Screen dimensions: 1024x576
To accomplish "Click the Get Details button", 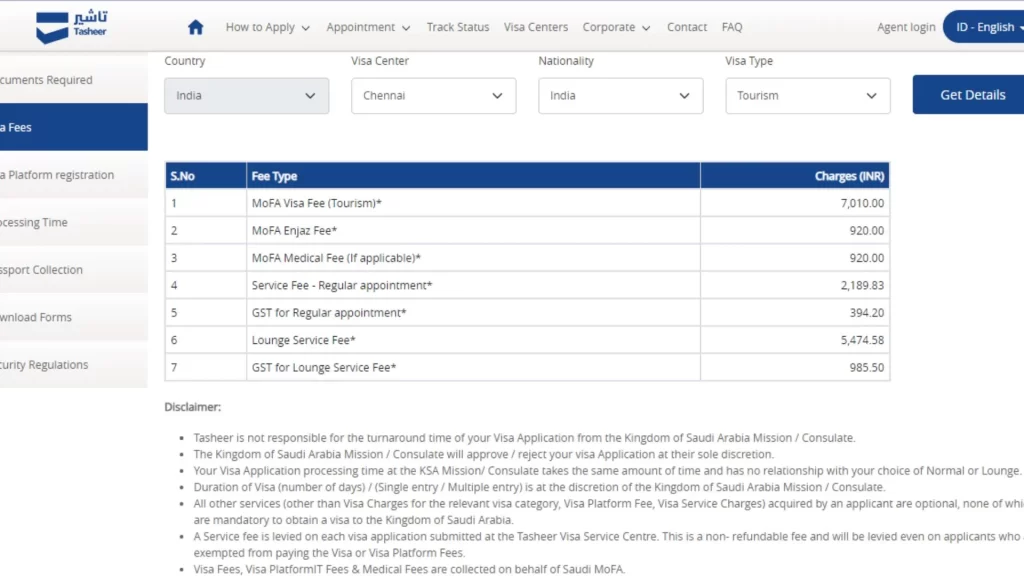I will point(972,95).
